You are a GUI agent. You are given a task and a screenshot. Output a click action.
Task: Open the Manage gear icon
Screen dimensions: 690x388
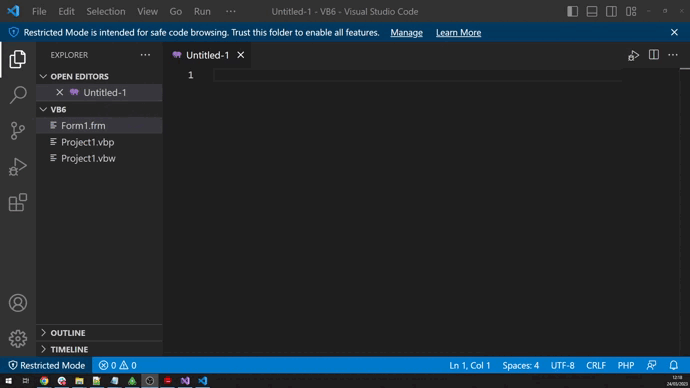click(x=18, y=339)
